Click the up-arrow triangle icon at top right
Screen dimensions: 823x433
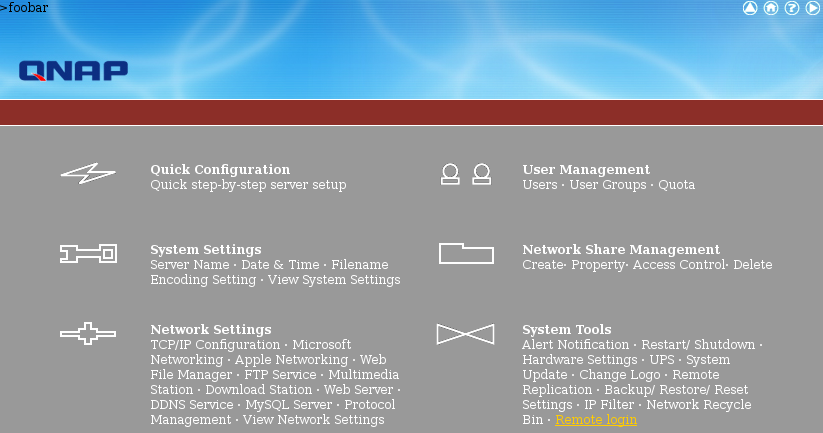coord(750,8)
